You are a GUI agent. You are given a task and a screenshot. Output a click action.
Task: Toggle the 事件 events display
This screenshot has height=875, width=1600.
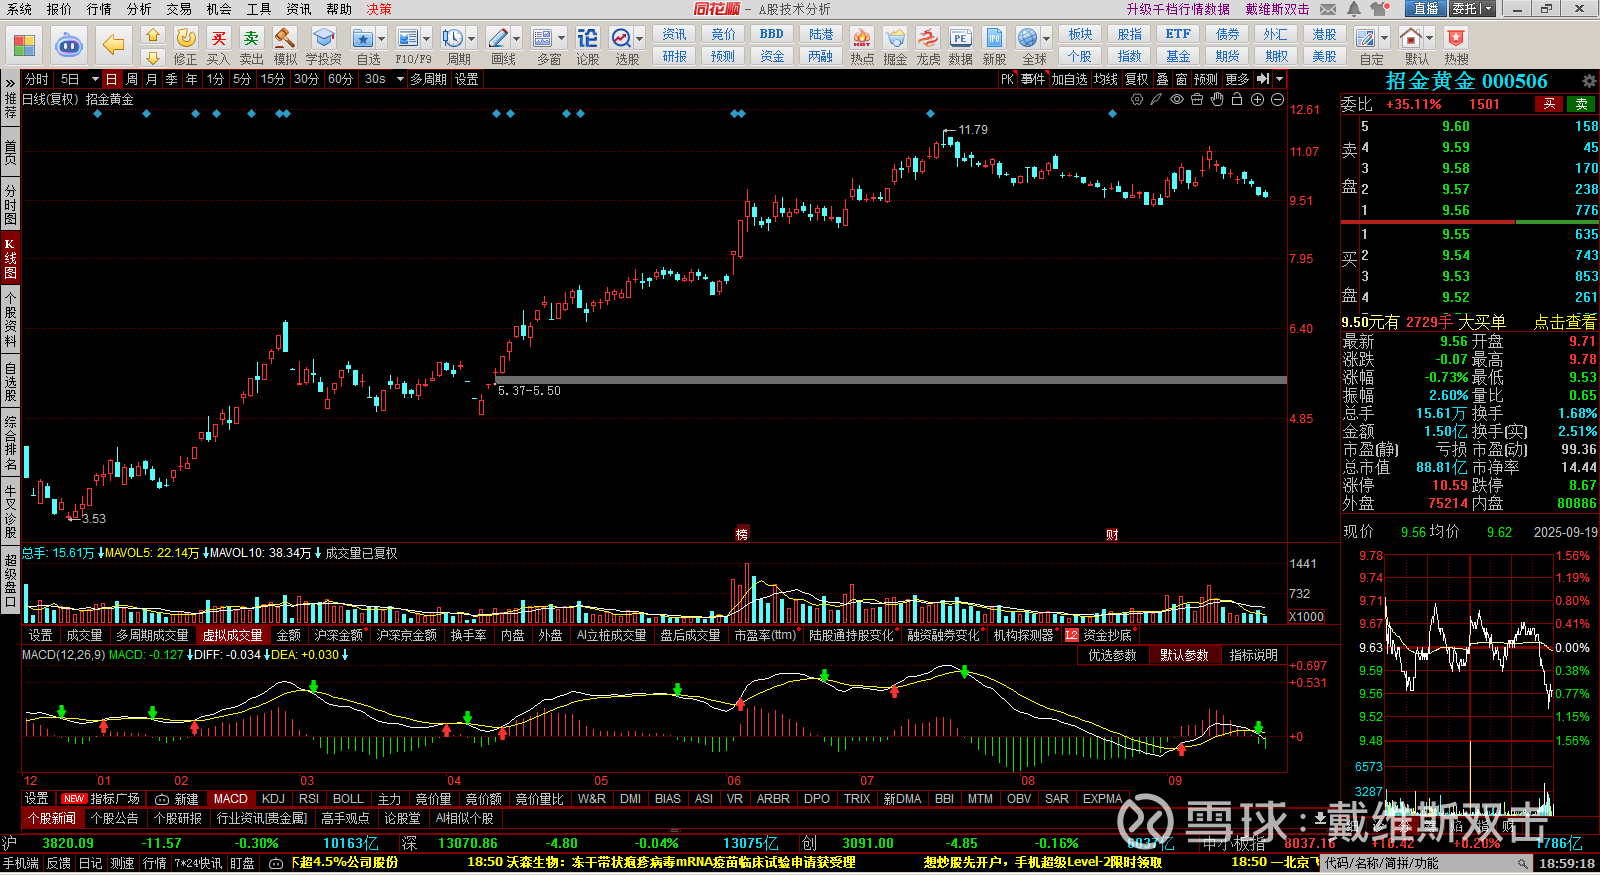click(x=1033, y=79)
